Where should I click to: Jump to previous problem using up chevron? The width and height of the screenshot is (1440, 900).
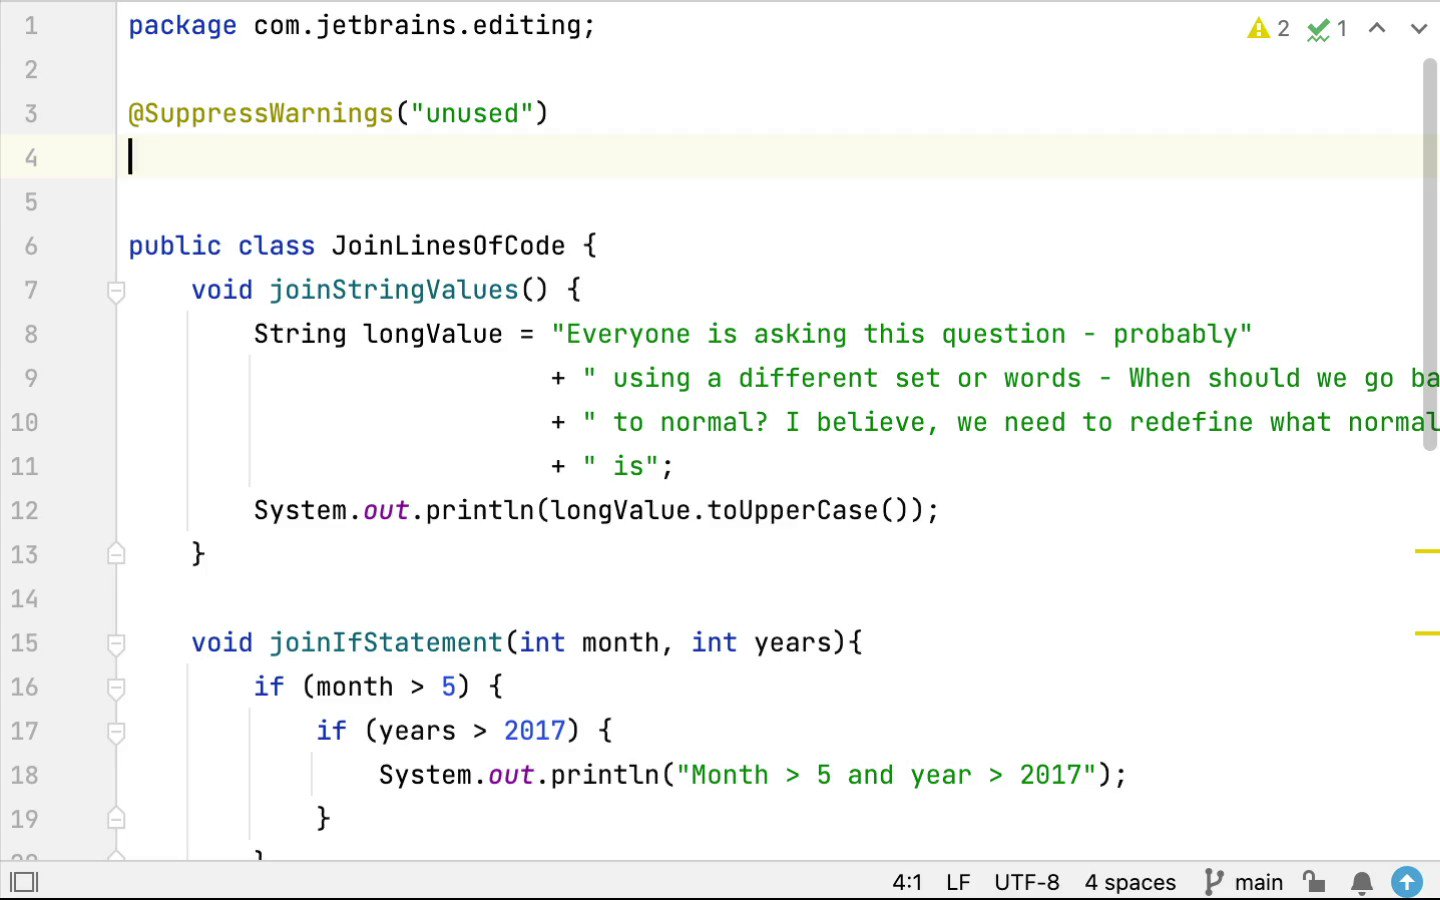point(1378,29)
